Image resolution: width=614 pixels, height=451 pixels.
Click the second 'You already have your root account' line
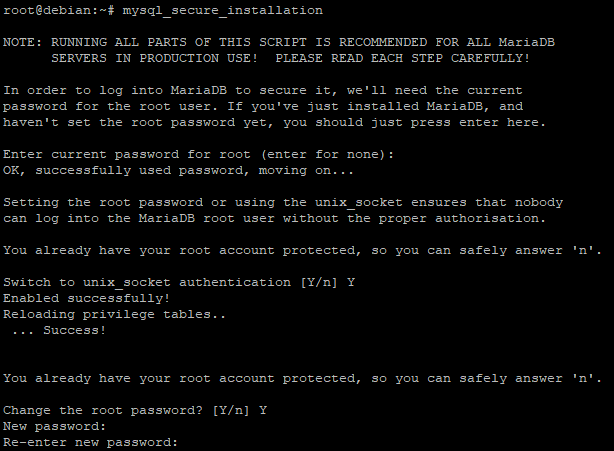(302, 378)
